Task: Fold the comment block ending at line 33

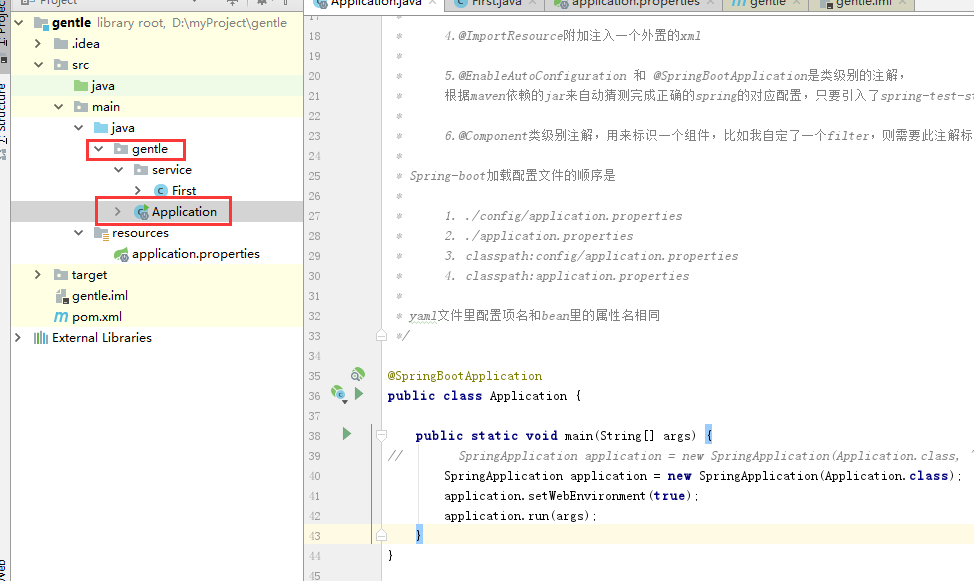Action: click(381, 336)
